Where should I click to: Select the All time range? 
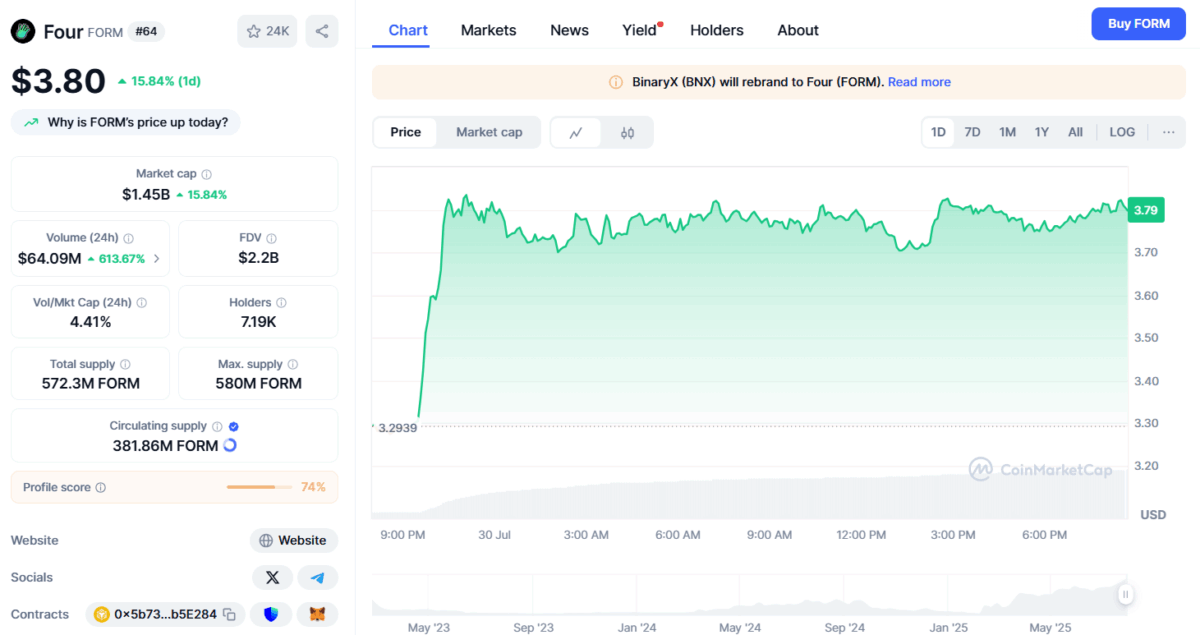[1075, 132]
